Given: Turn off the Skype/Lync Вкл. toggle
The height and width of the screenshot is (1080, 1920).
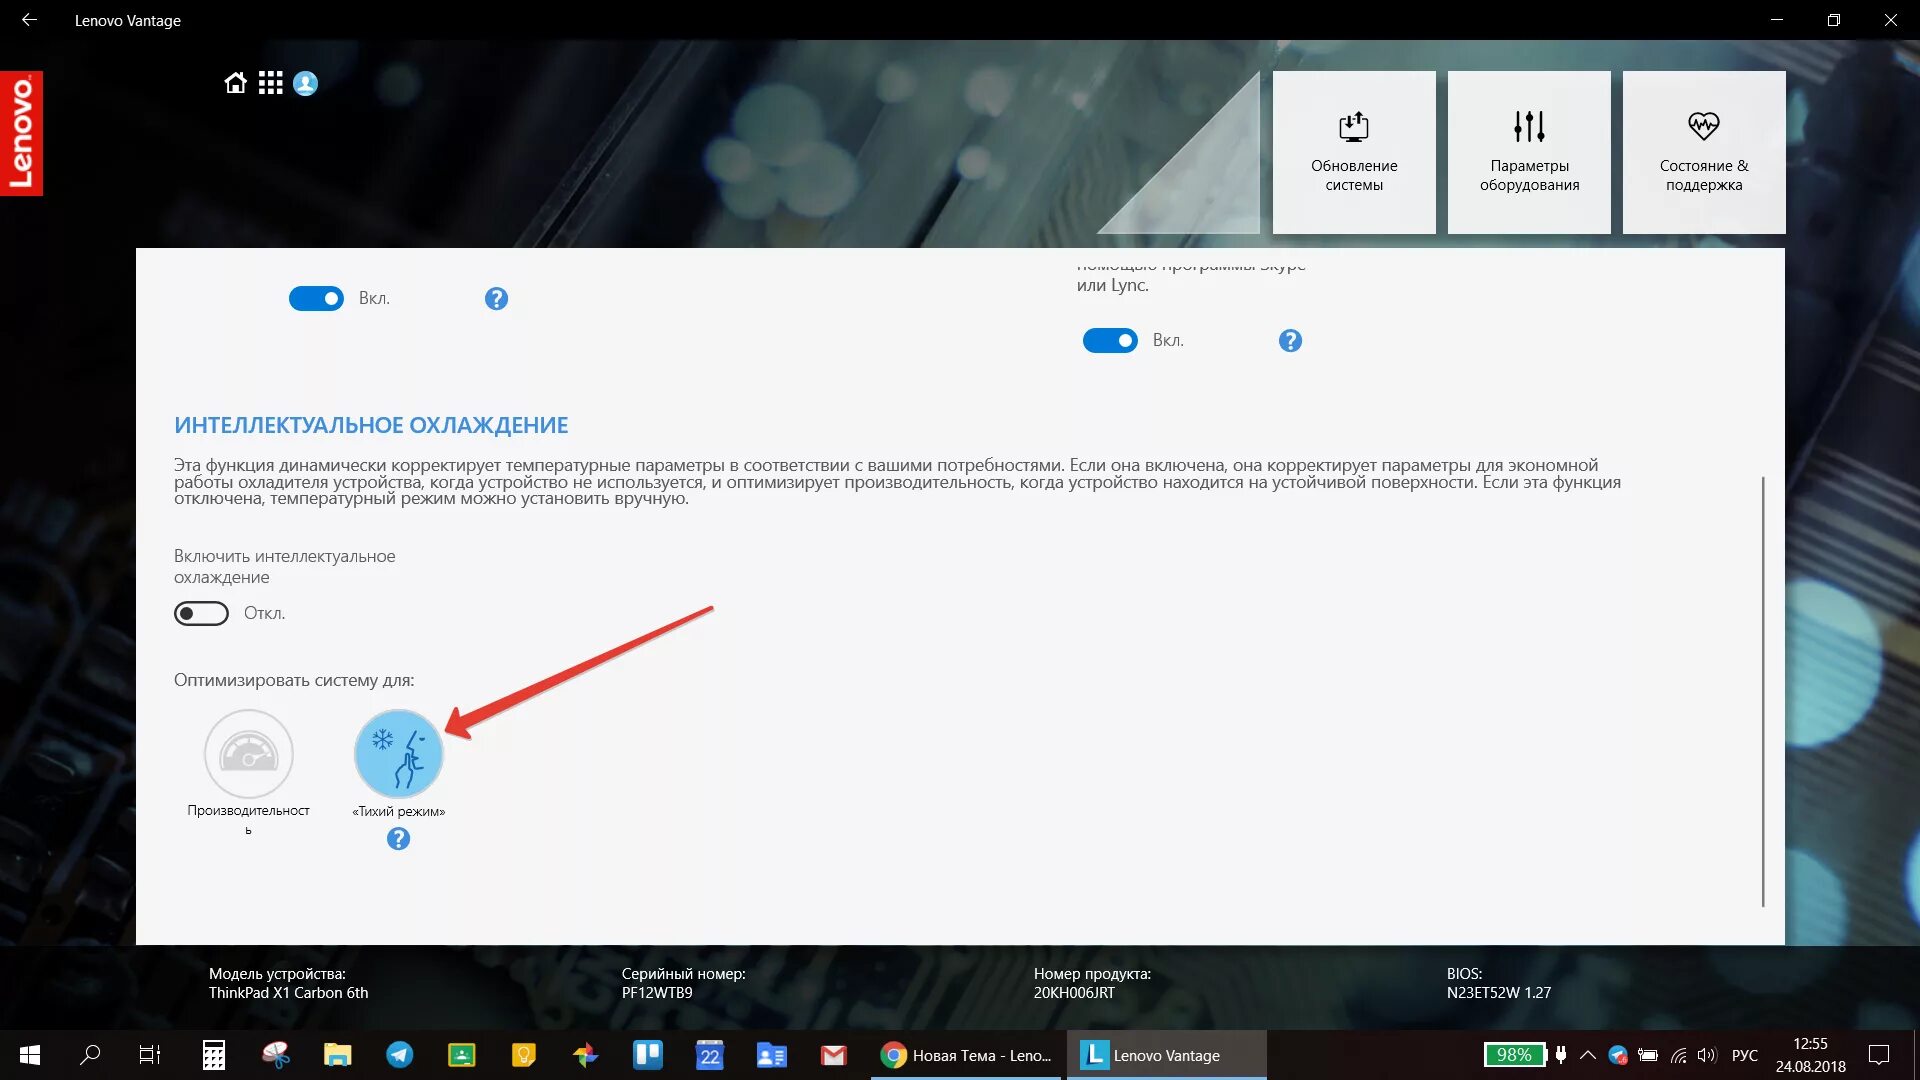Looking at the screenshot, I should point(1110,341).
